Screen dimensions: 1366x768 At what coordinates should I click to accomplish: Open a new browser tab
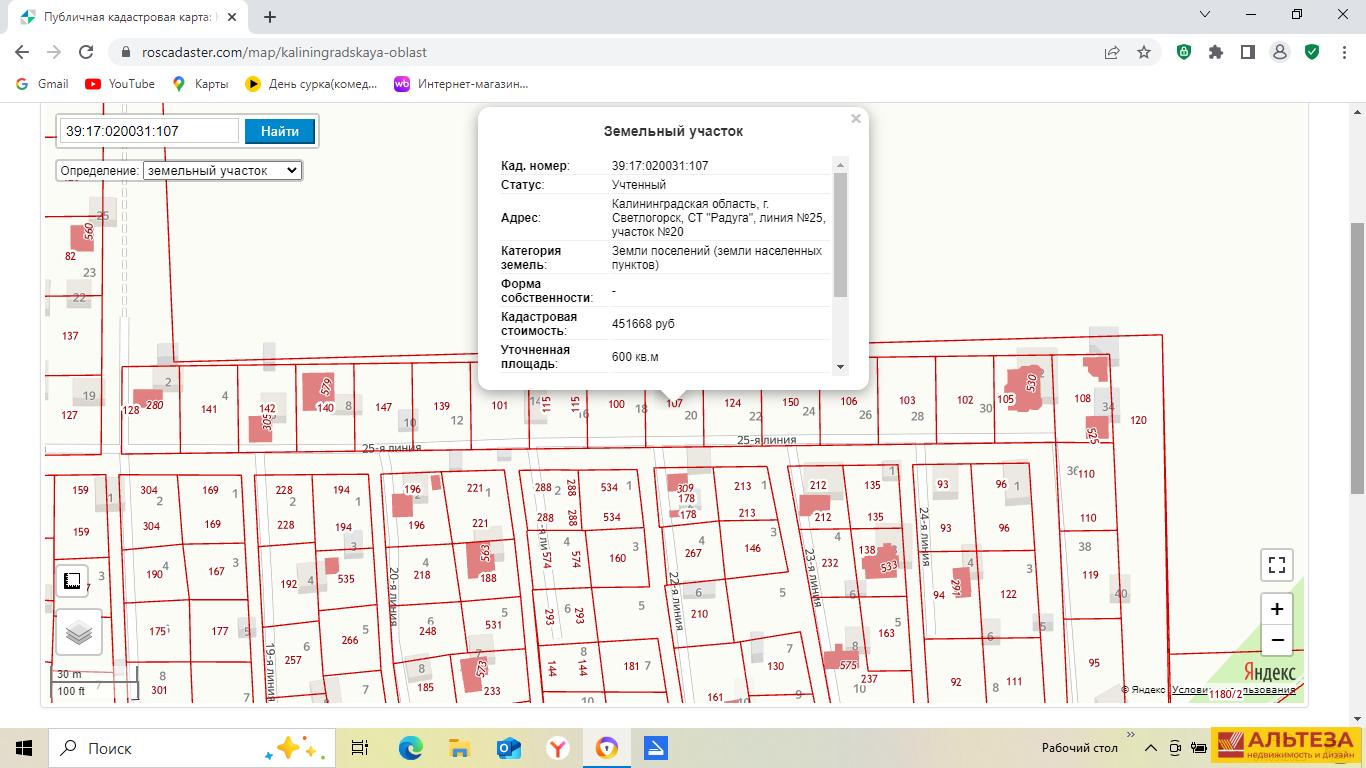(x=270, y=16)
